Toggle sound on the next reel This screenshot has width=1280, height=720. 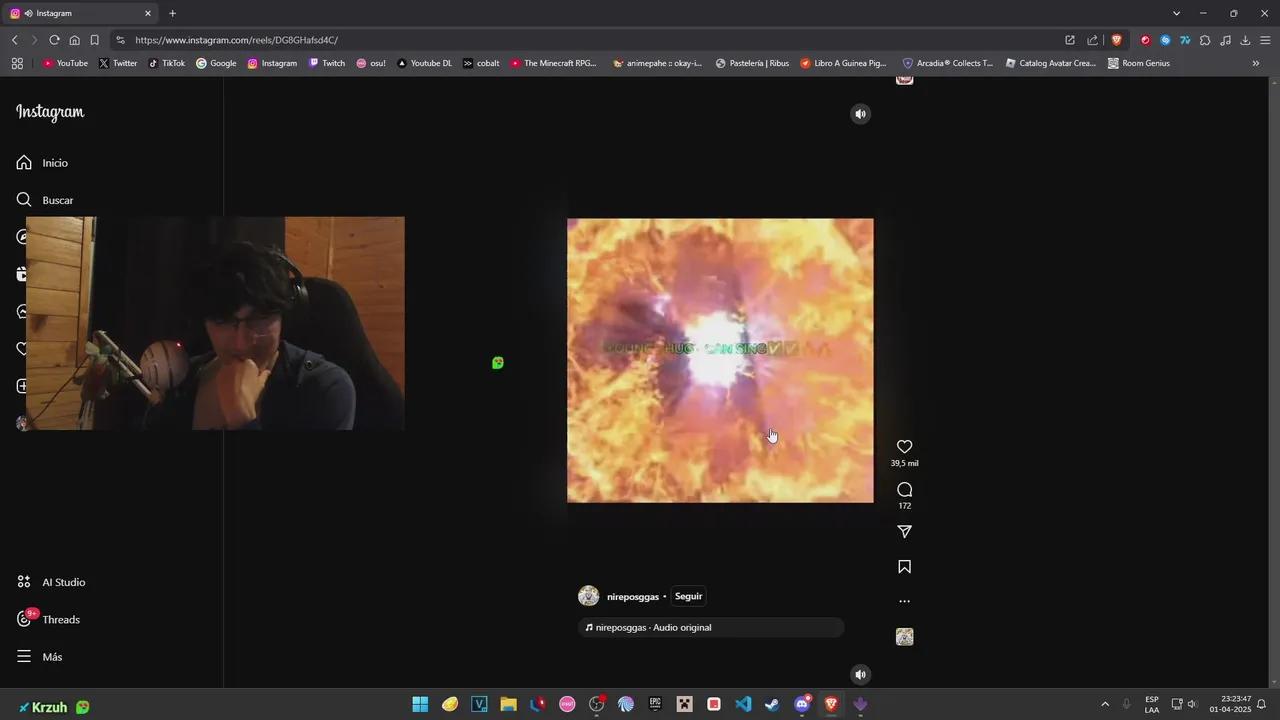(x=860, y=675)
